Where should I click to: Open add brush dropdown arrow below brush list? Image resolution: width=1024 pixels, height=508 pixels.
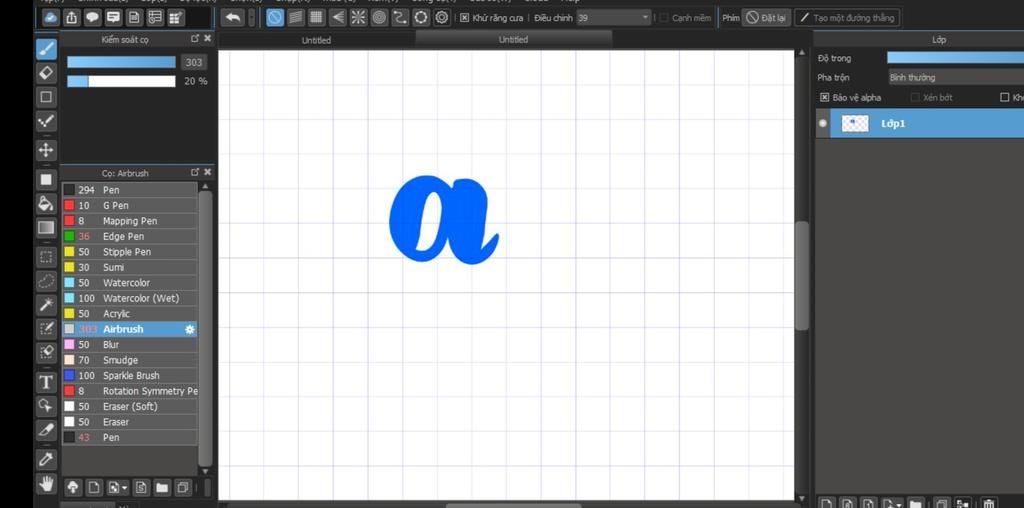pos(124,487)
